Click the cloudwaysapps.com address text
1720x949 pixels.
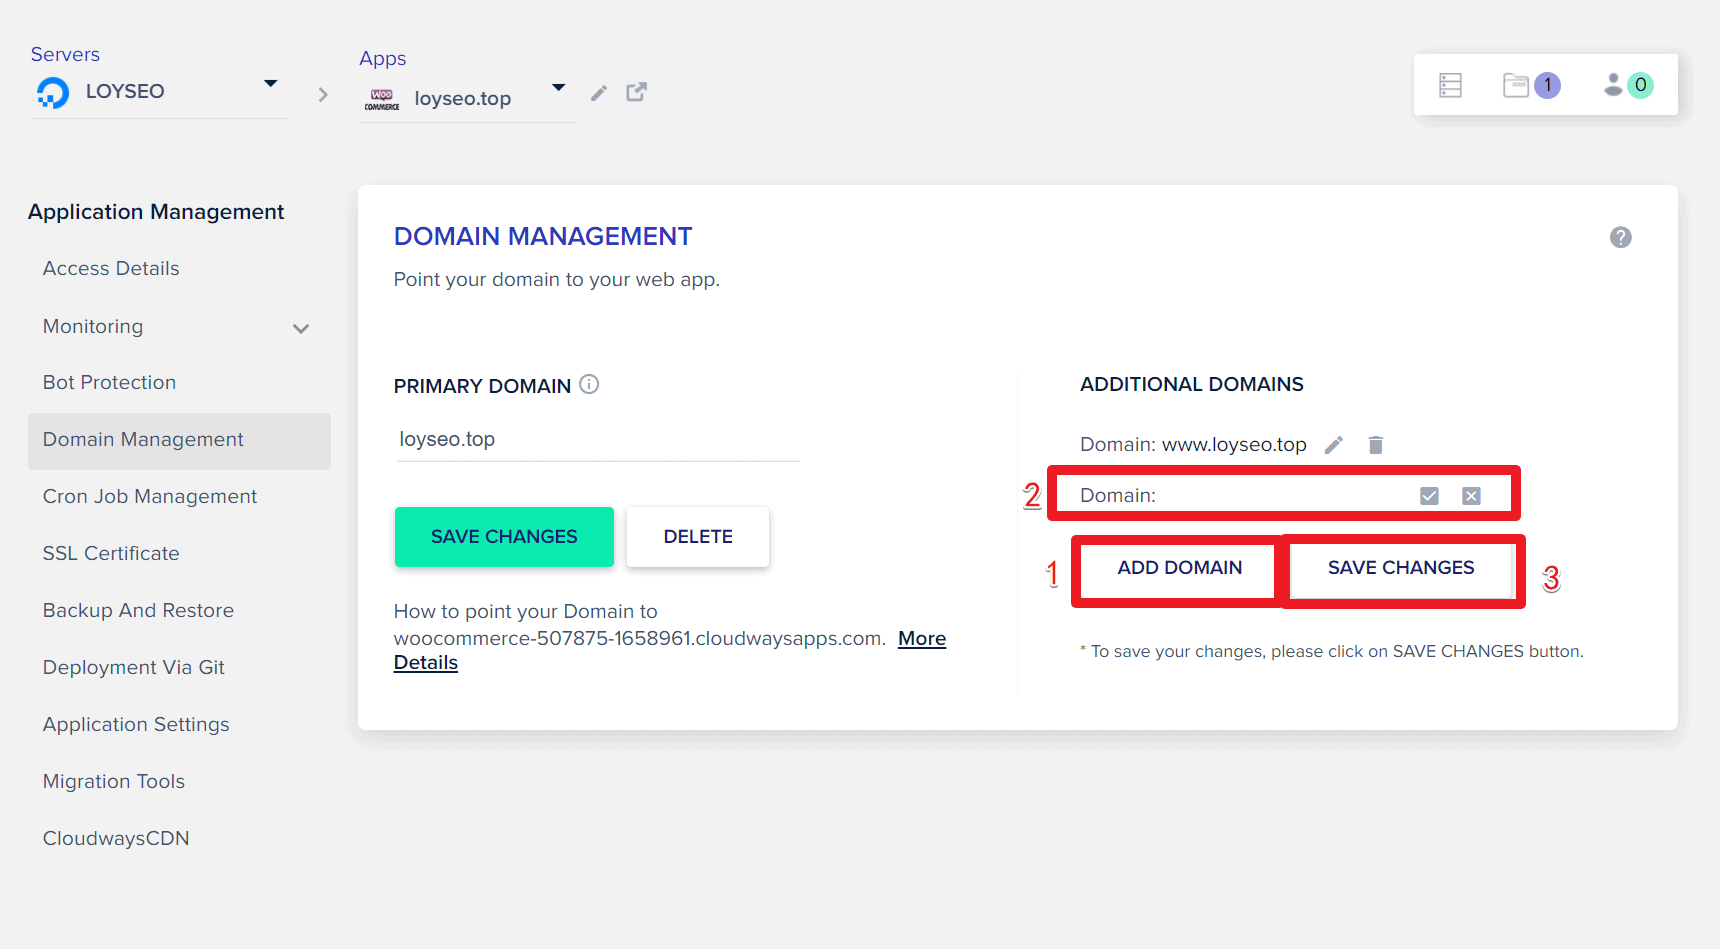(x=639, y=639)
